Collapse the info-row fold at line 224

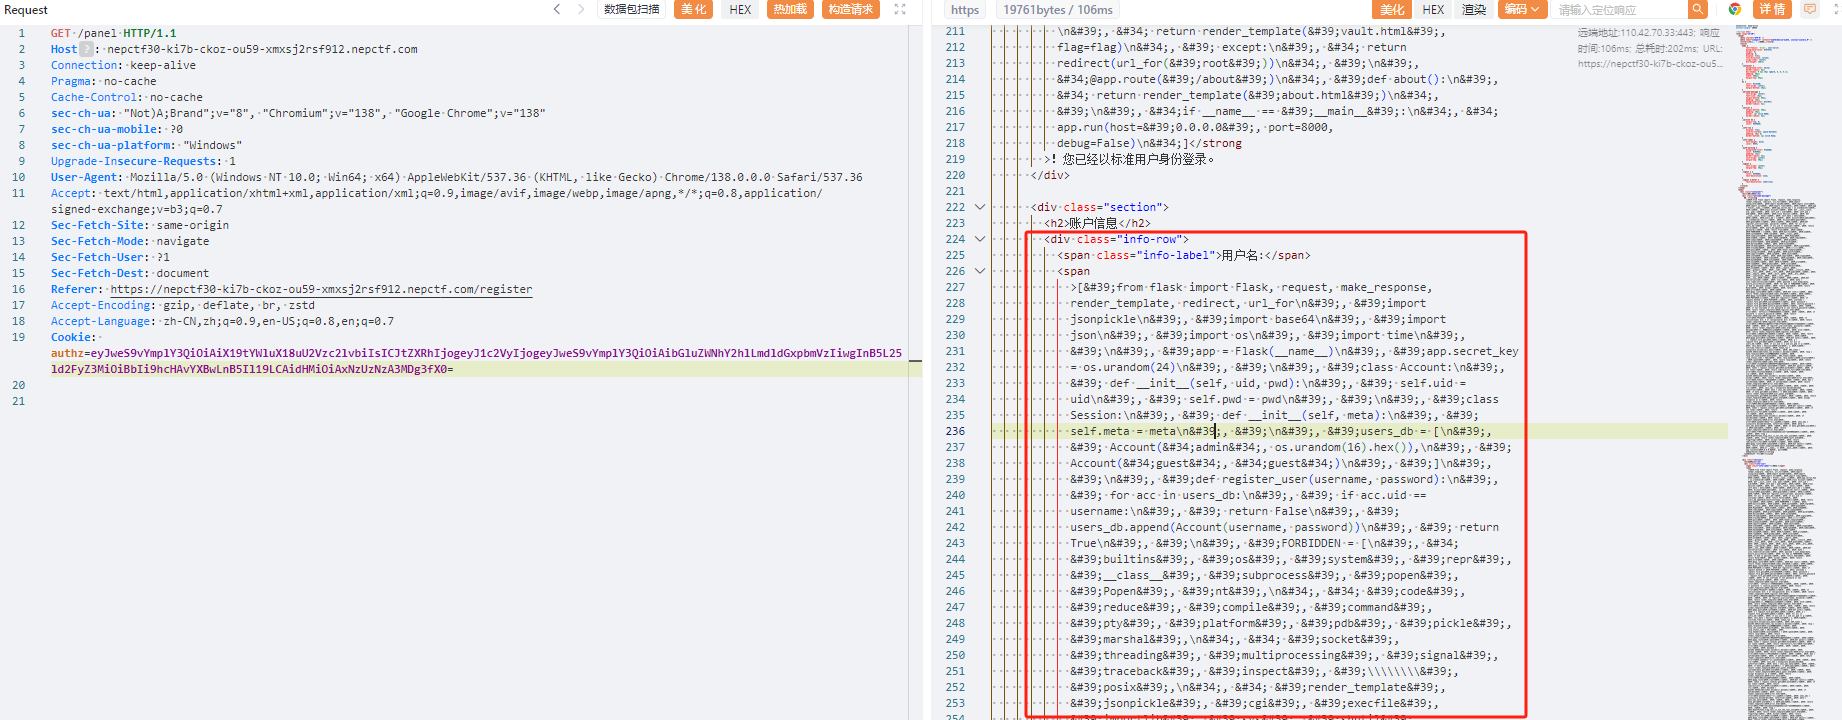(x=980, y=239)
